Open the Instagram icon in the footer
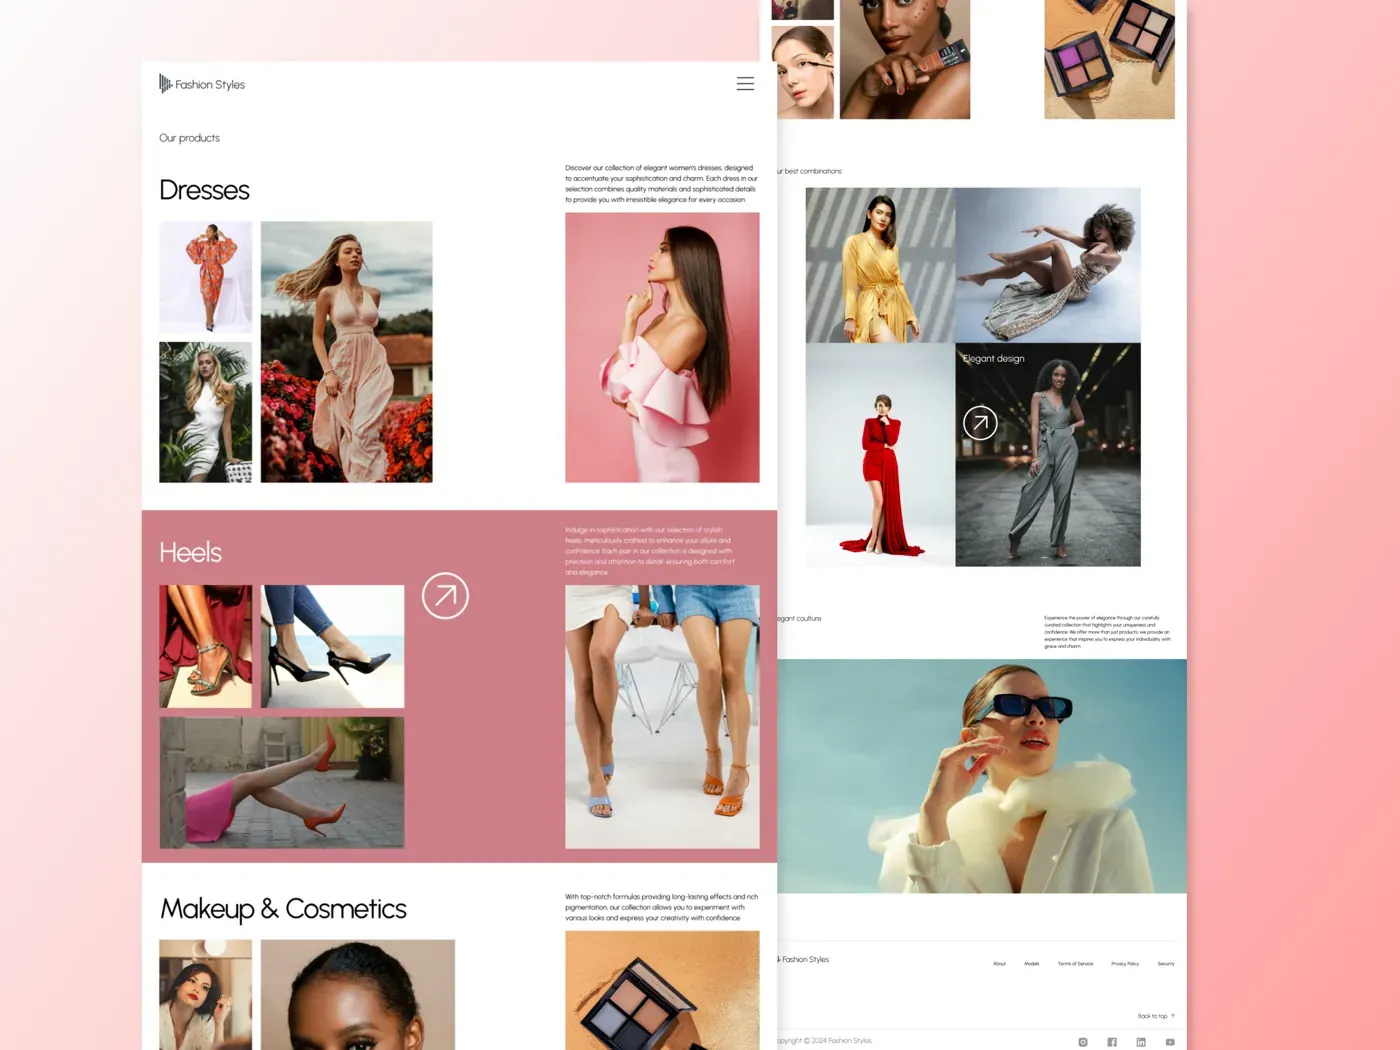Screen dimensions: 1400x1050 [1083, 1042]
